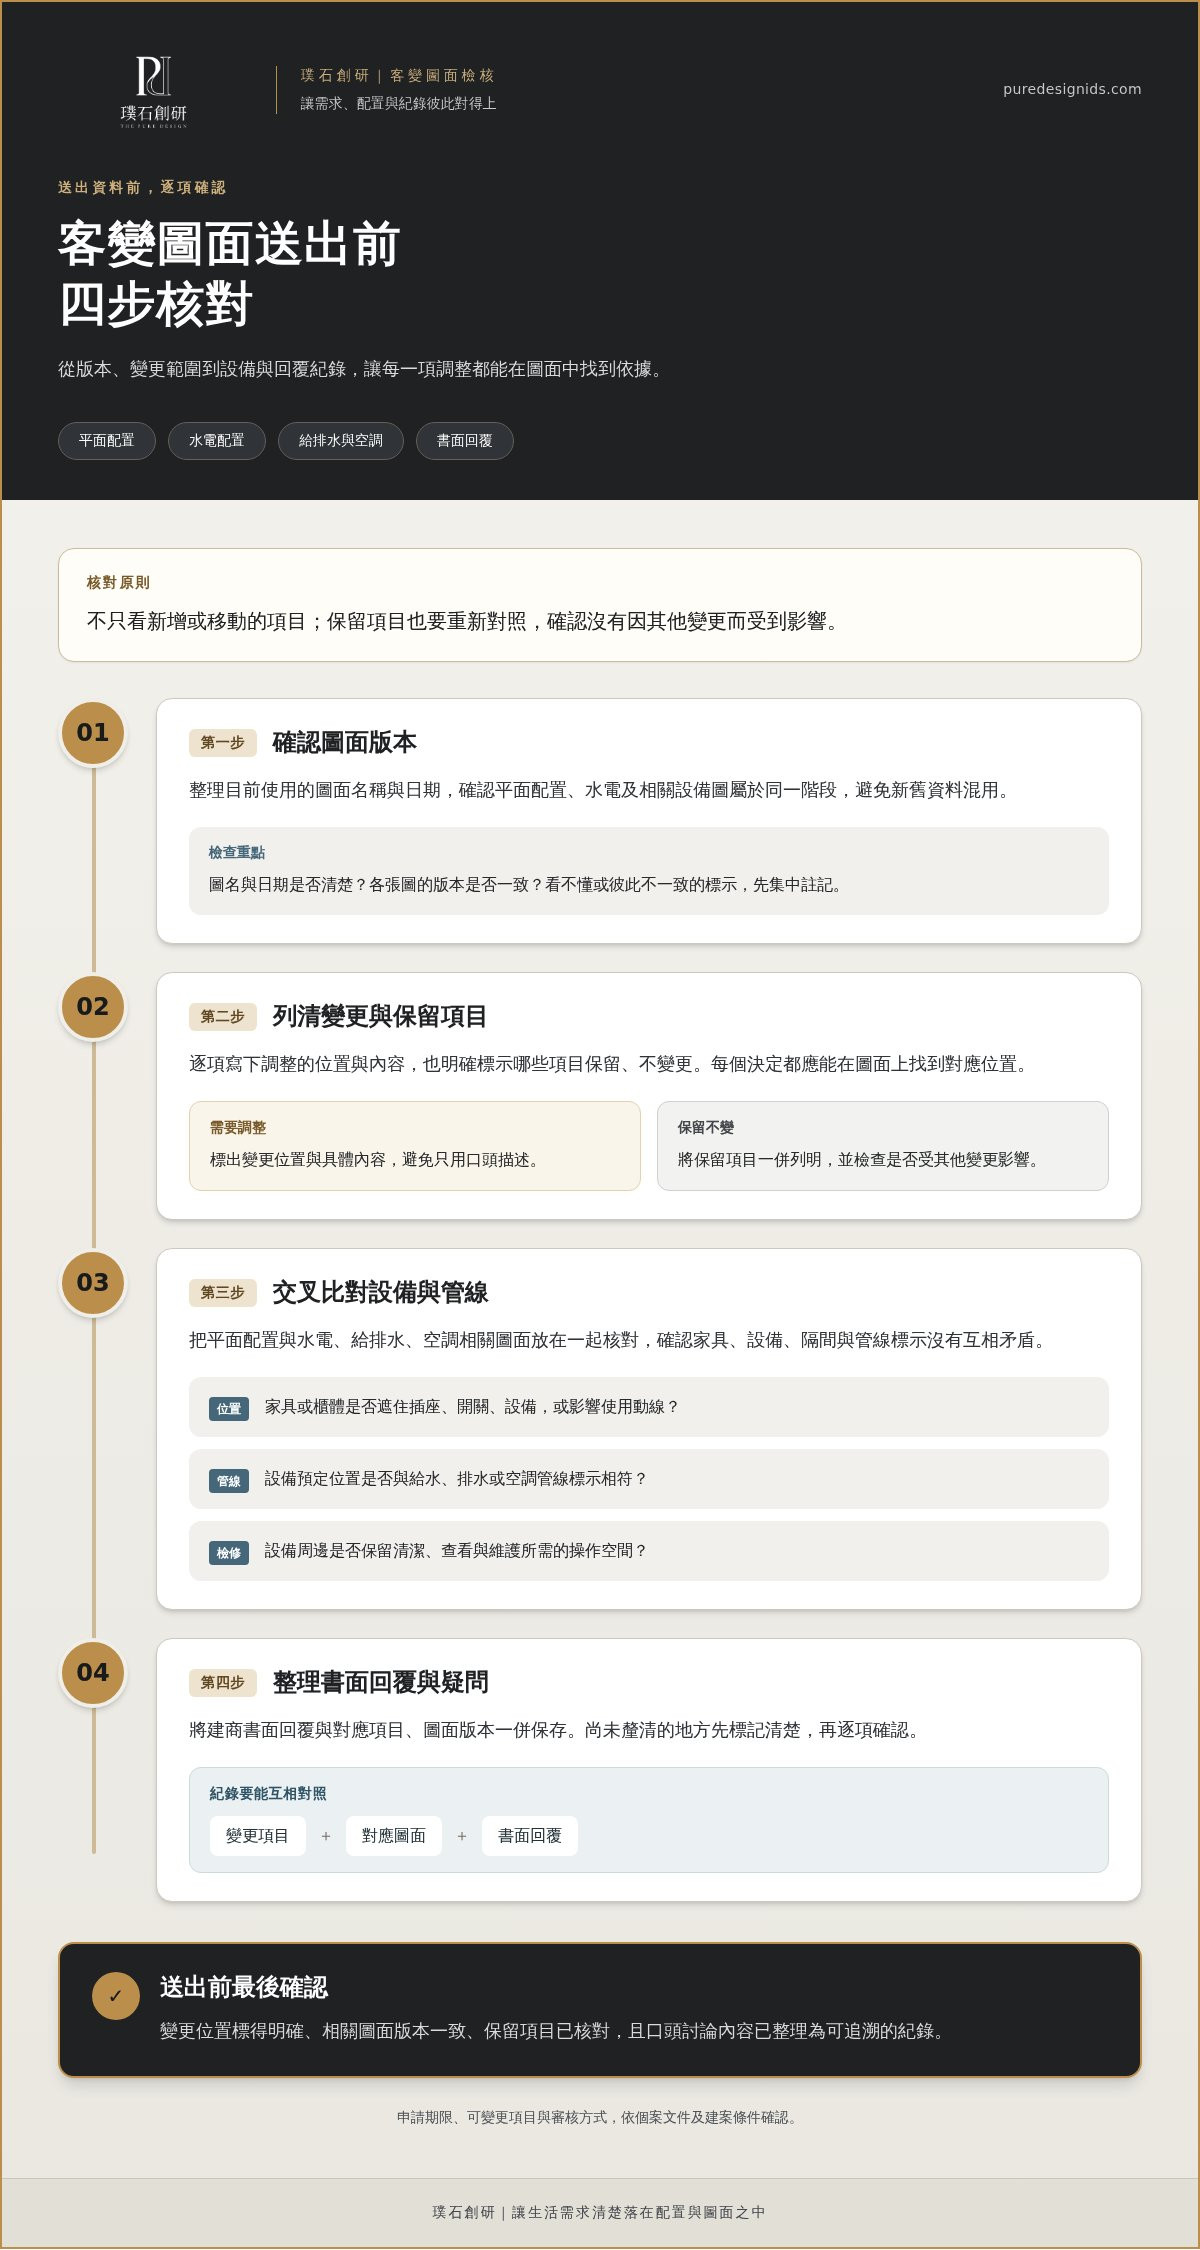The height and width of the screenshot is (2250, 1200).
Task: Click the step 04 circle marker
Action: (x=93, y=1673)
